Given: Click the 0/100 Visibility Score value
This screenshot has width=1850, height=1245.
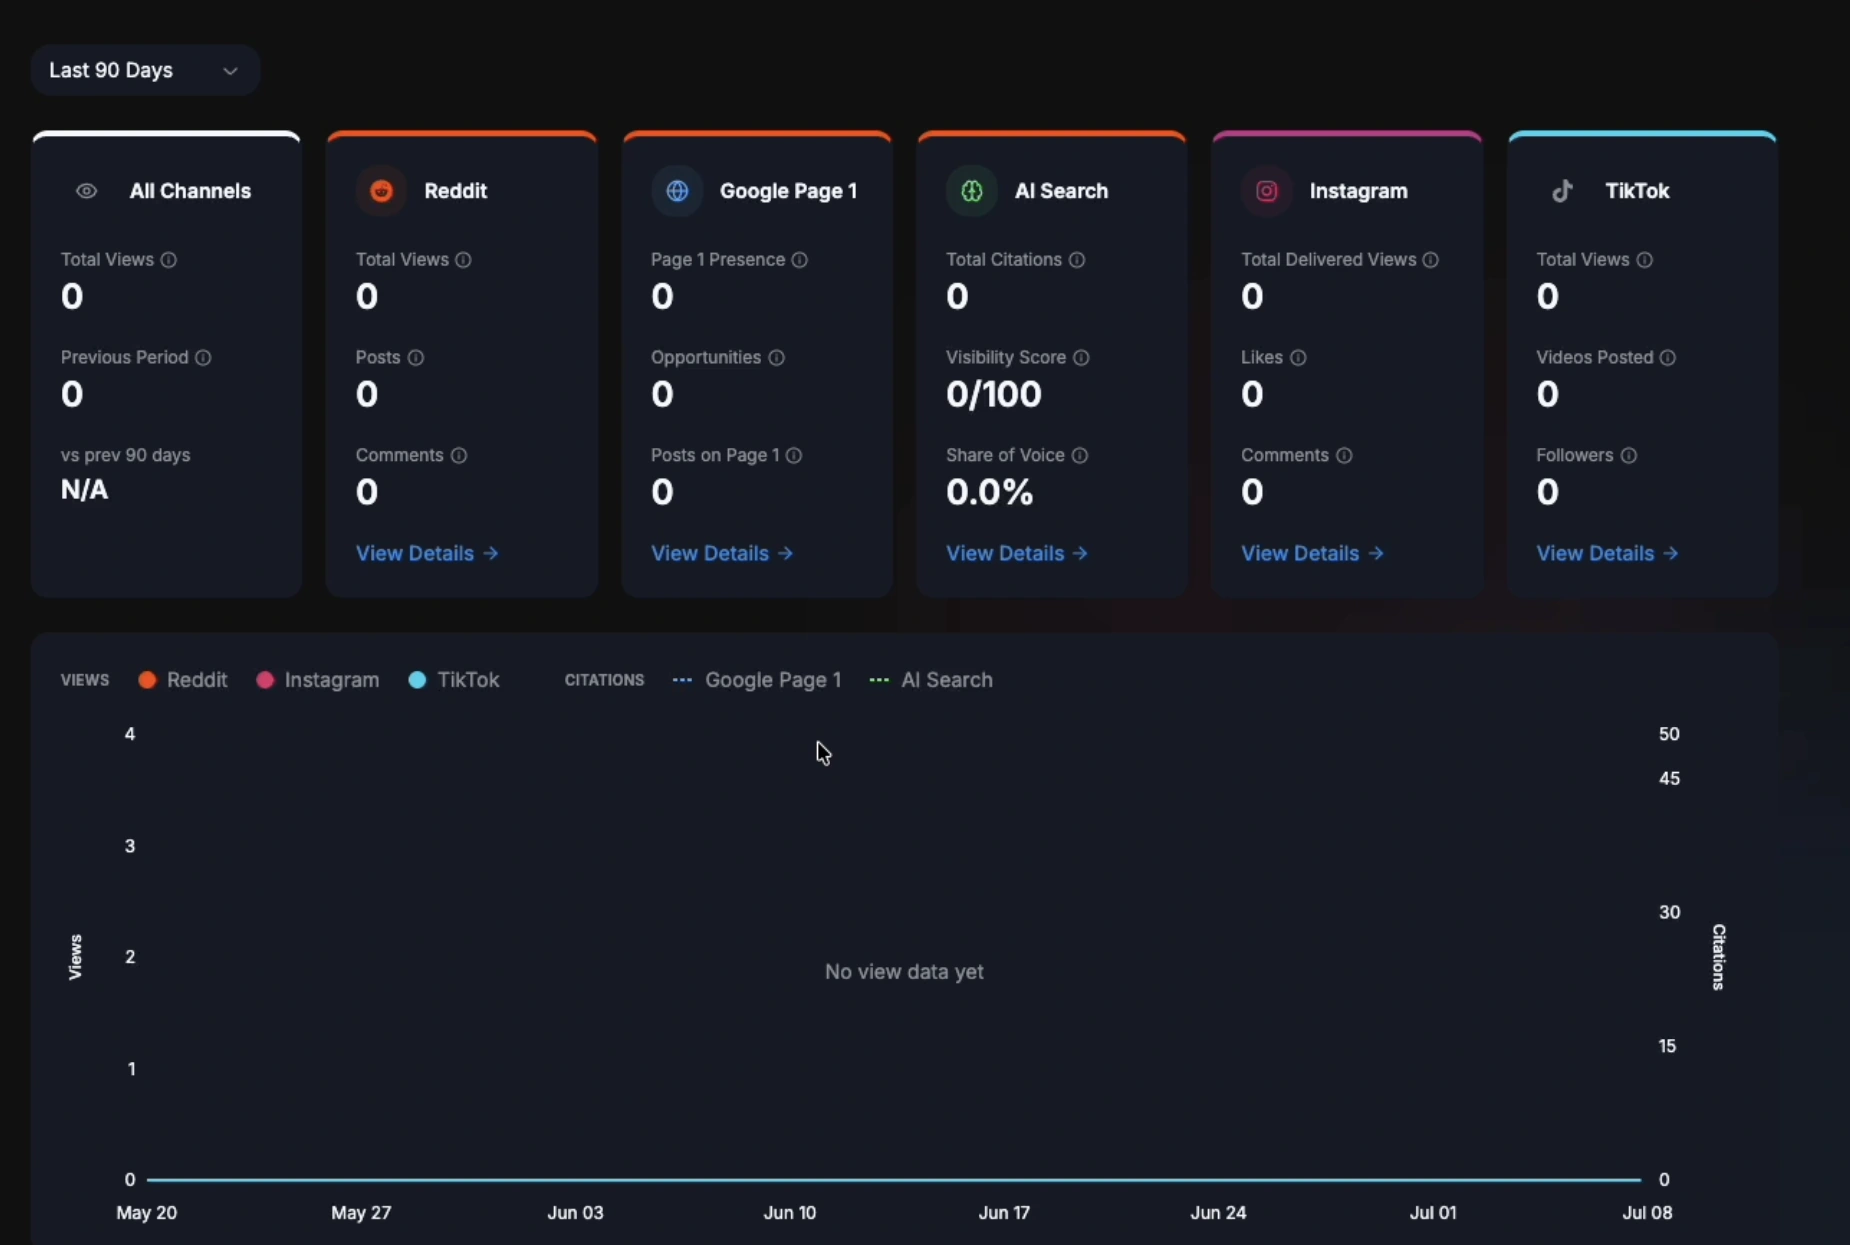Looking at the screenshot, I should pos(994,394).
